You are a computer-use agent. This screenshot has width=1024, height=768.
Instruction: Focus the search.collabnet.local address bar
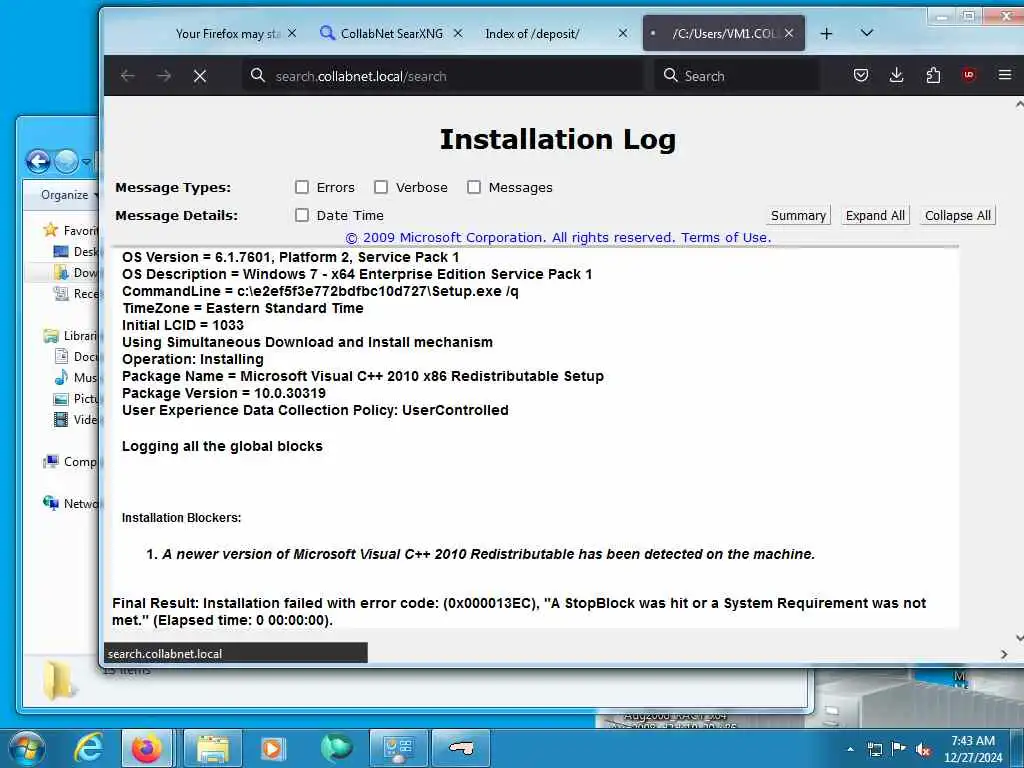443,76
